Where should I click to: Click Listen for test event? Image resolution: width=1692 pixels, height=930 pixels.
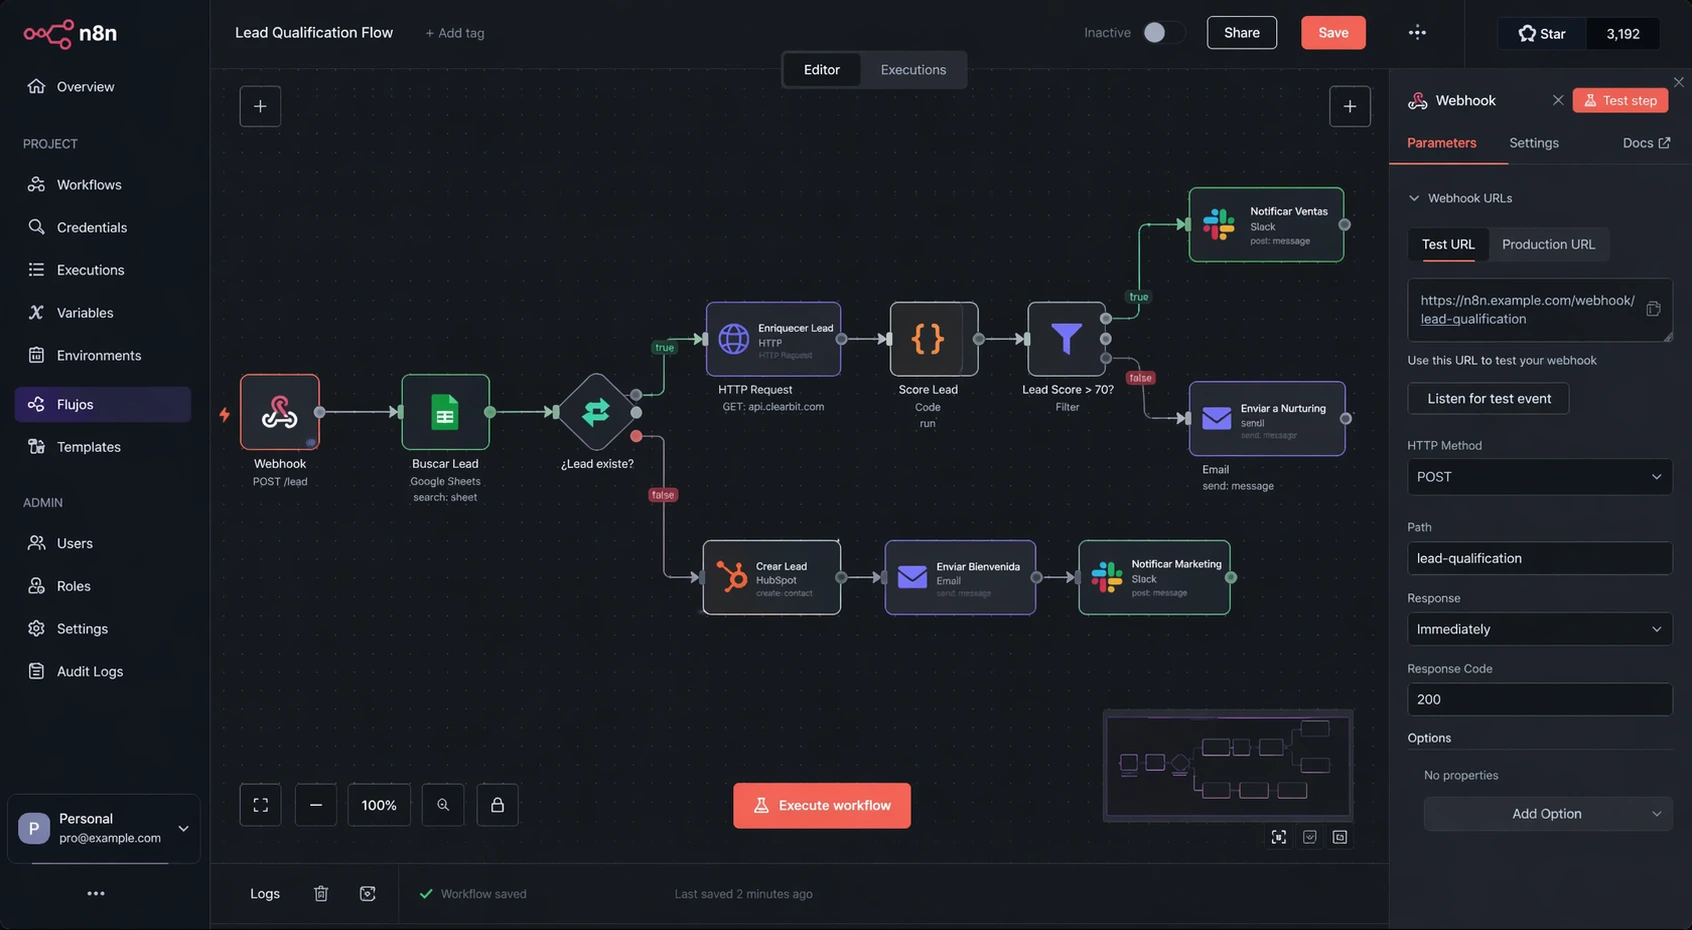click(1489, 398)
